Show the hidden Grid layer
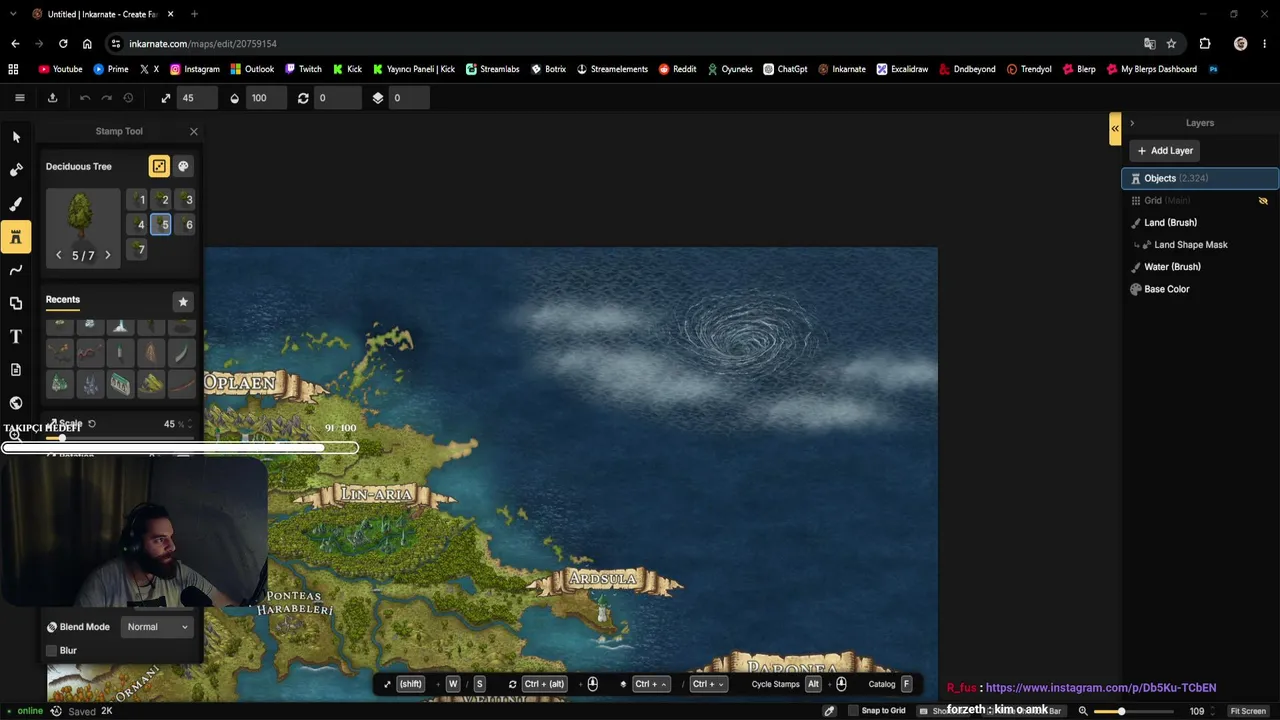 click(1263, 201)
